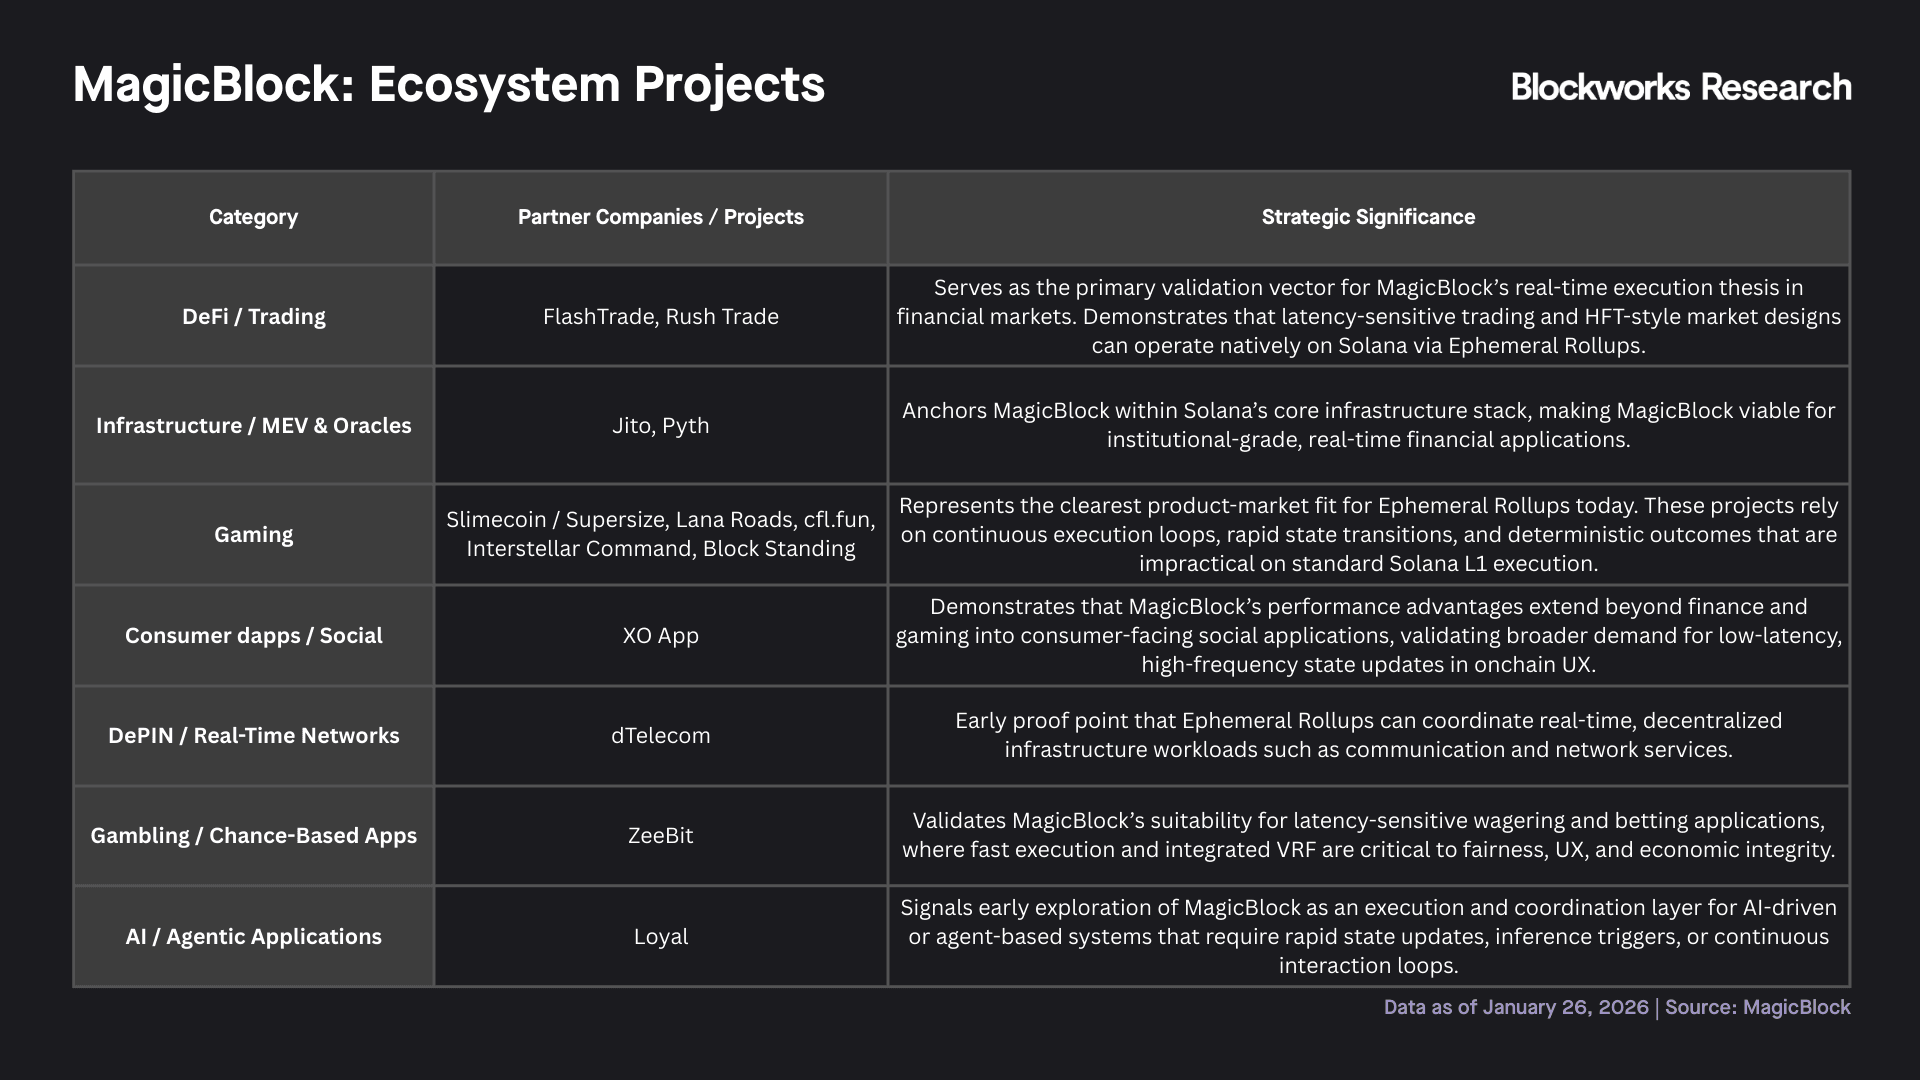The height and width of the screenshot is (1080, 1920).
Task: Click the dTelecom partner cell
Action: click(661, 735)
